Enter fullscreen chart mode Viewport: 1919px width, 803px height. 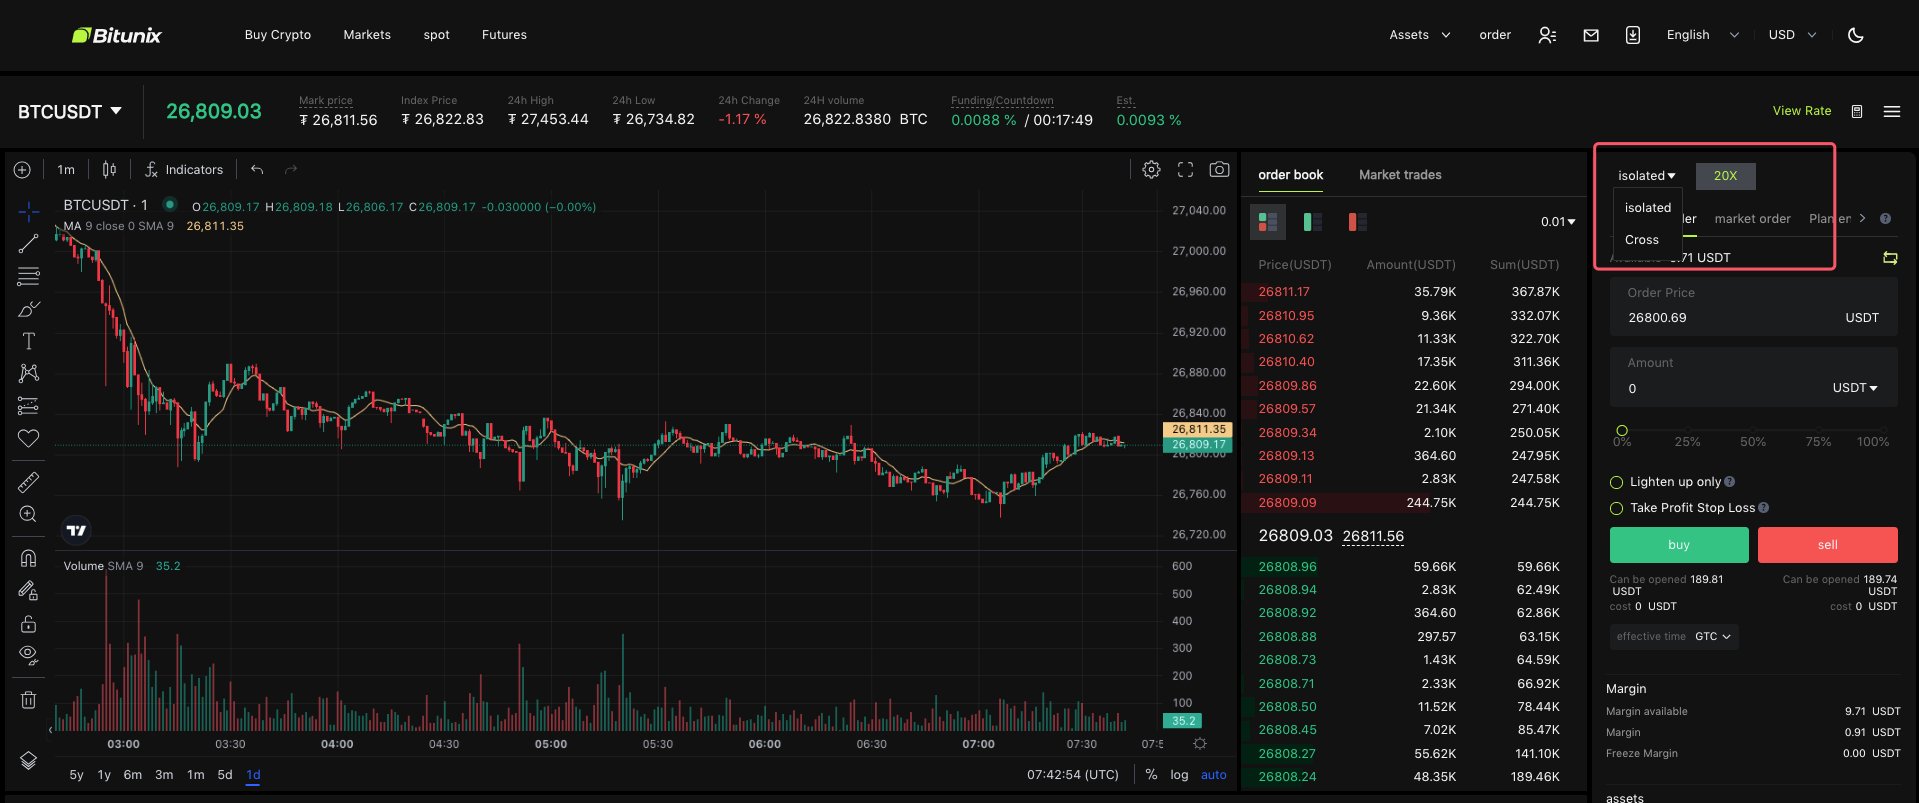pyautogui.click(x=1185, y=170)
